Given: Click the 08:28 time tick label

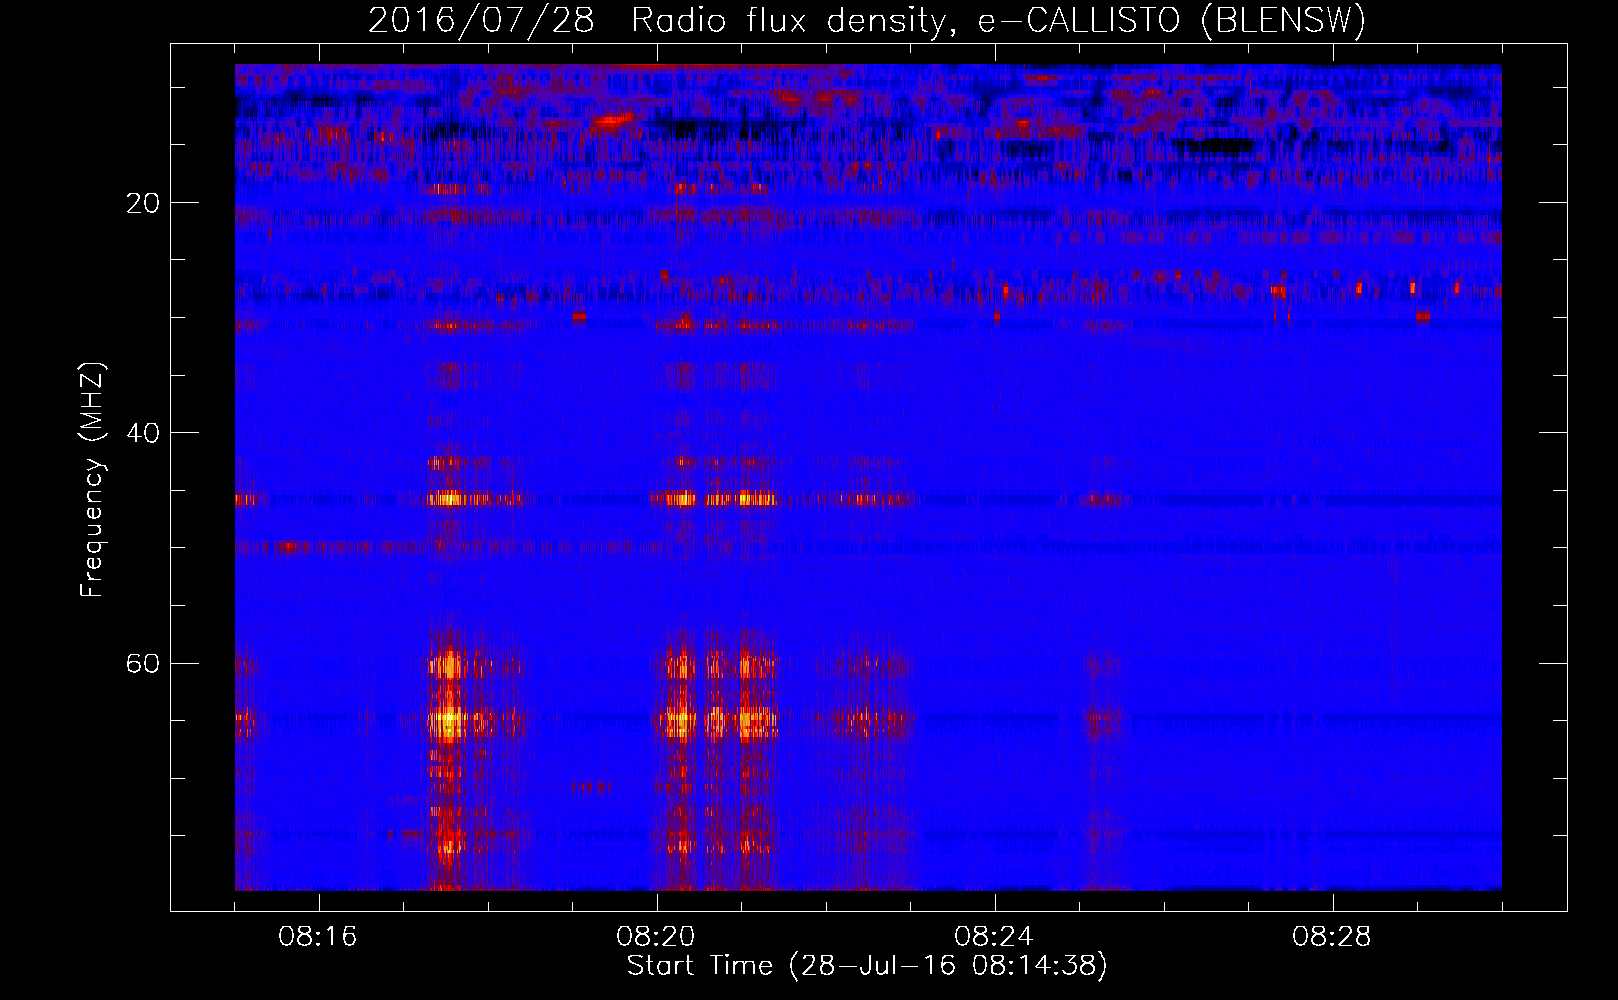Looking at the screenshot, I should point(1332,937).
